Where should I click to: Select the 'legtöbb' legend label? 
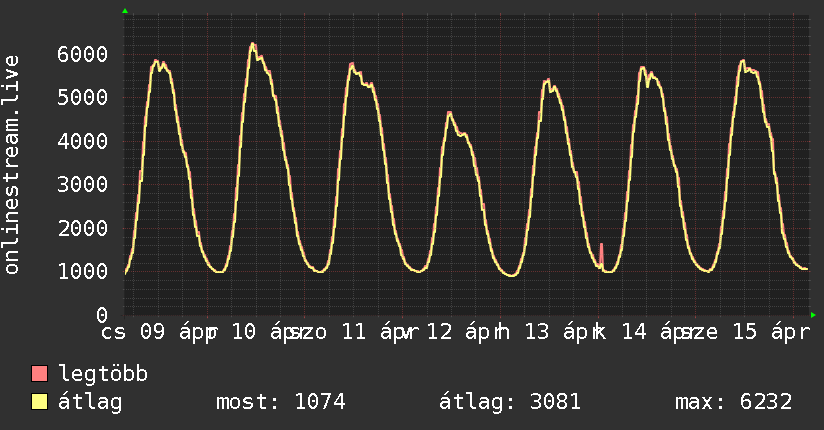[103, 375]
